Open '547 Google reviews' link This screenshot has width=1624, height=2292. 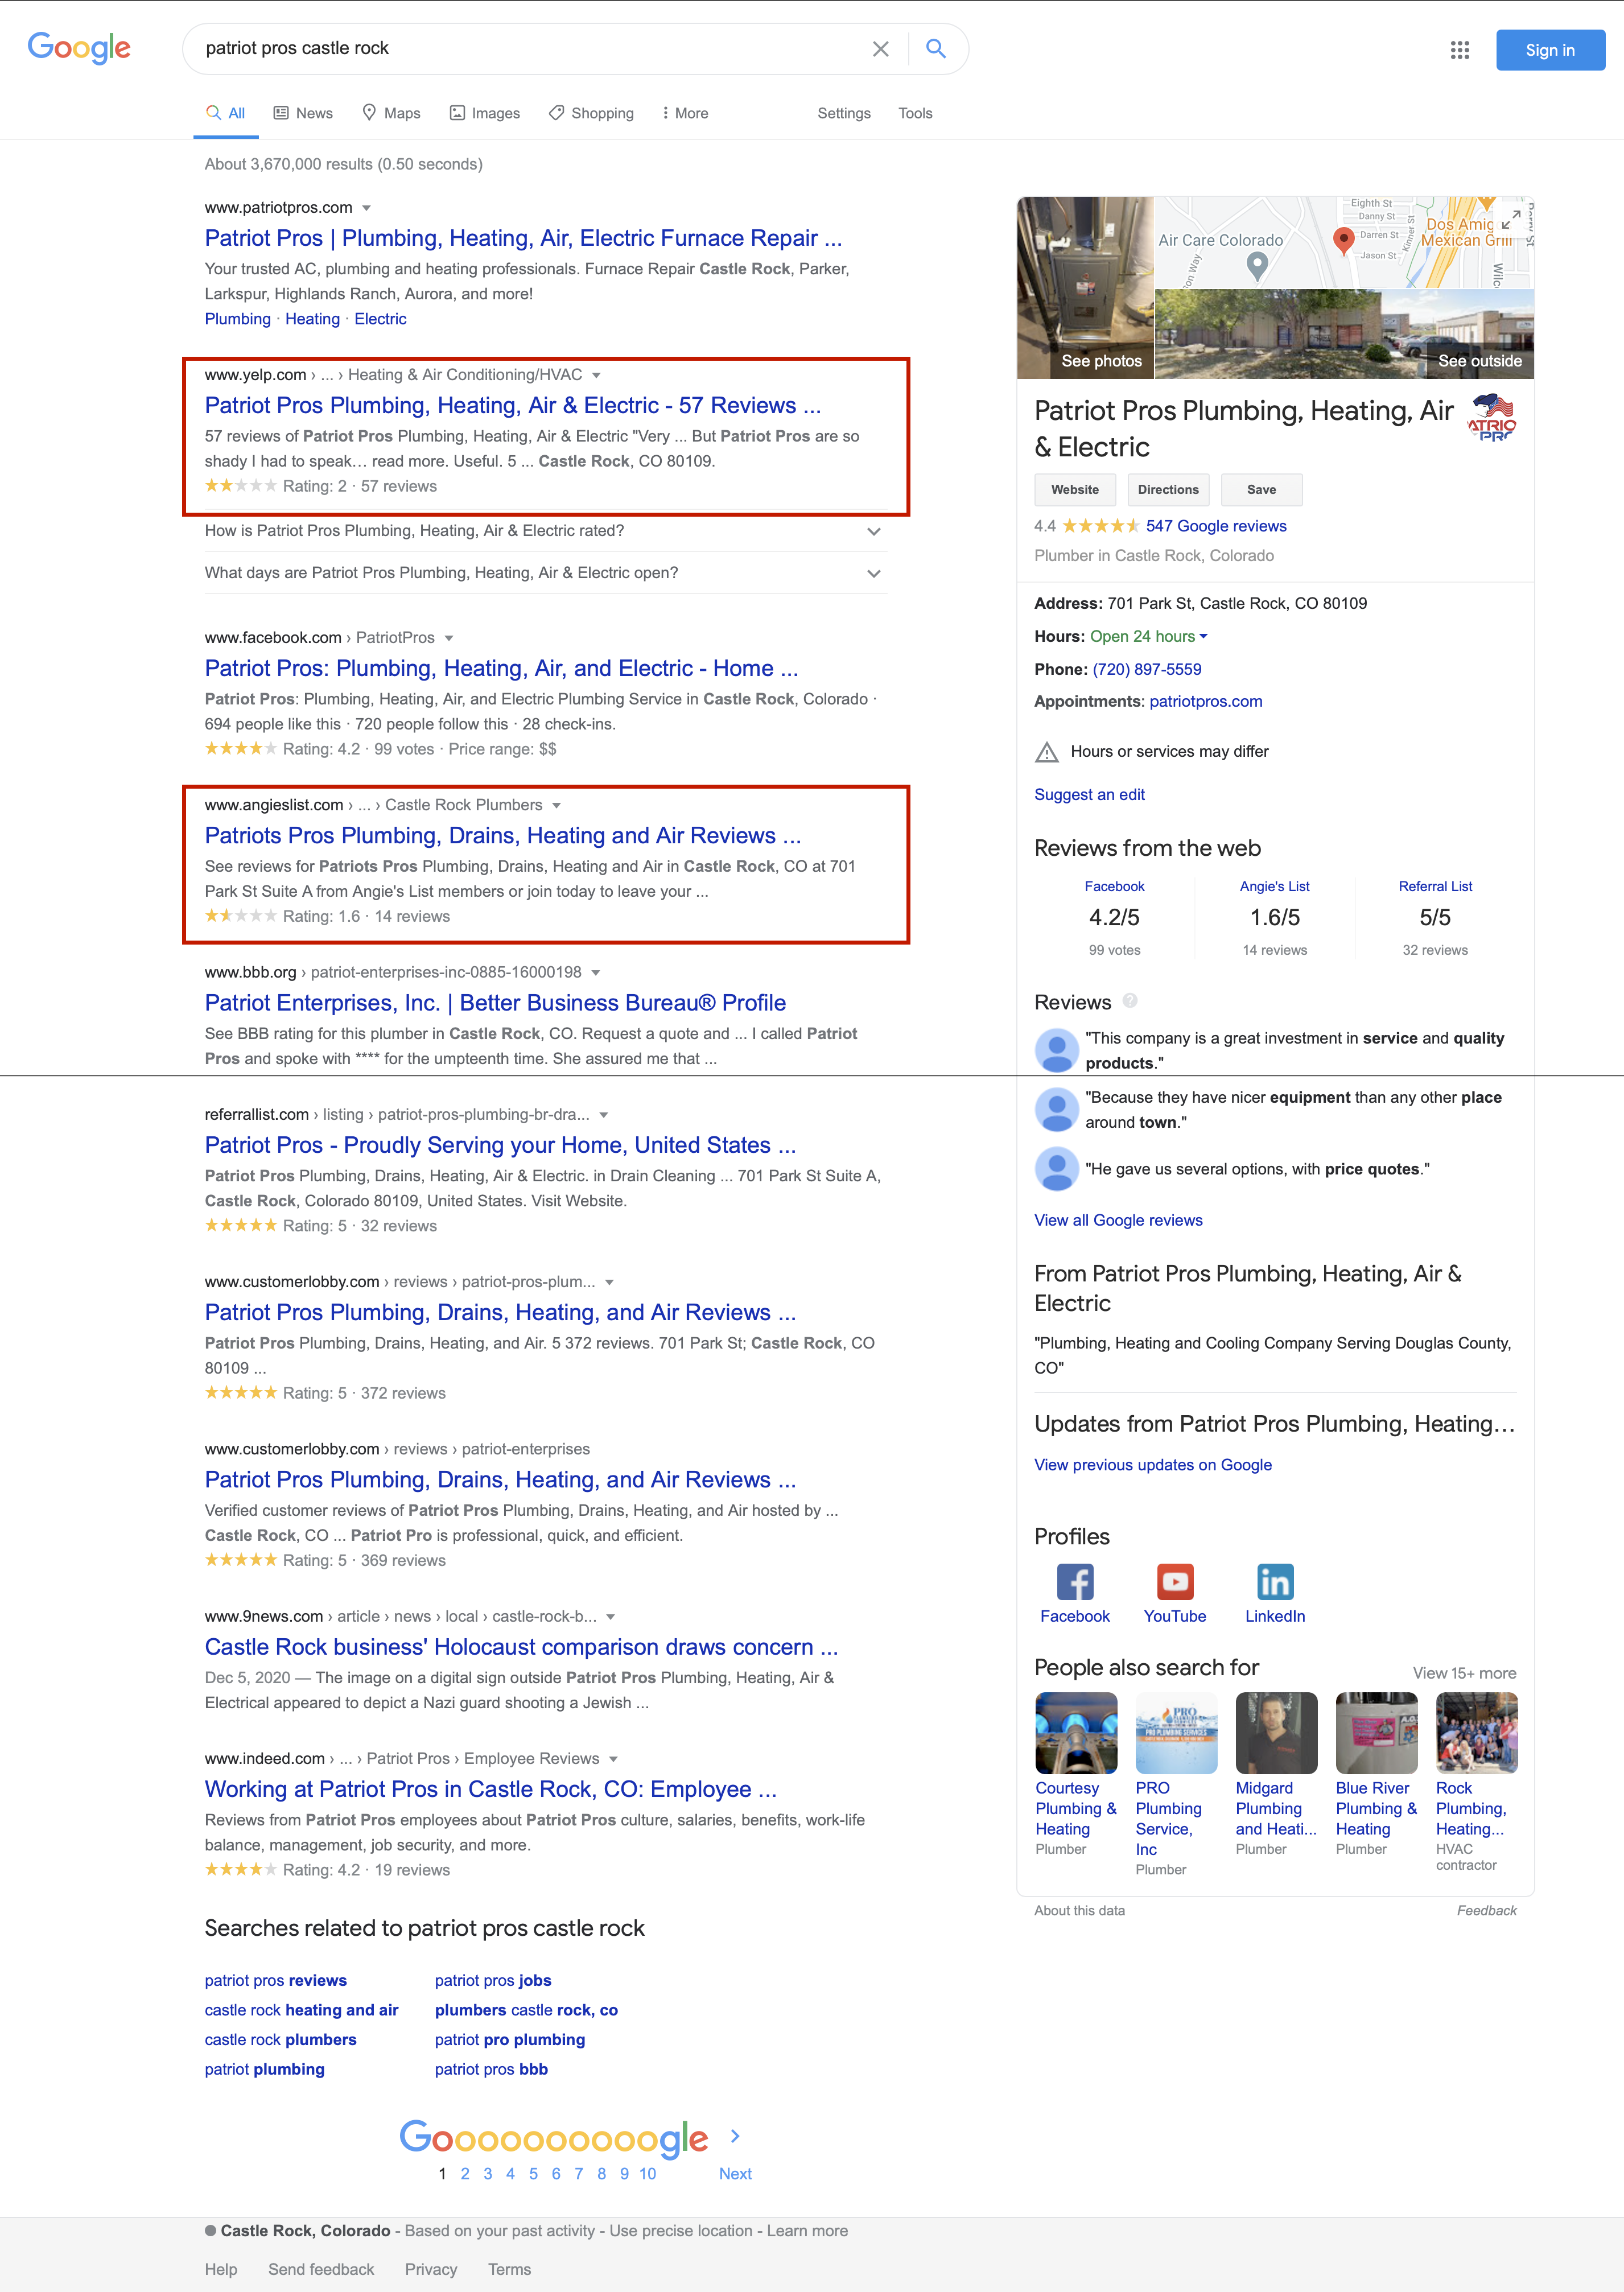pyautogui.click(x=1215, y=526)
